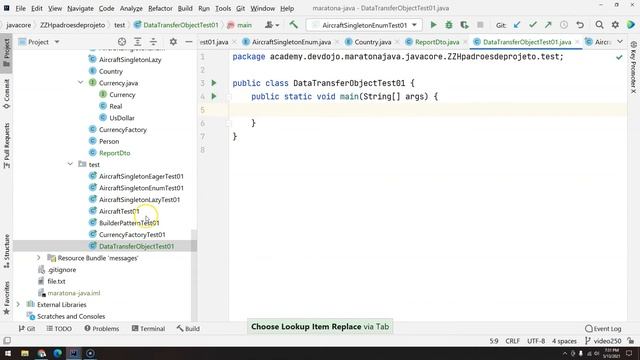Image resolution: width=640 pixels, height=360 pixels.
Task: Open Event Log
Action: pyautogui.click(x=603, y=329)
